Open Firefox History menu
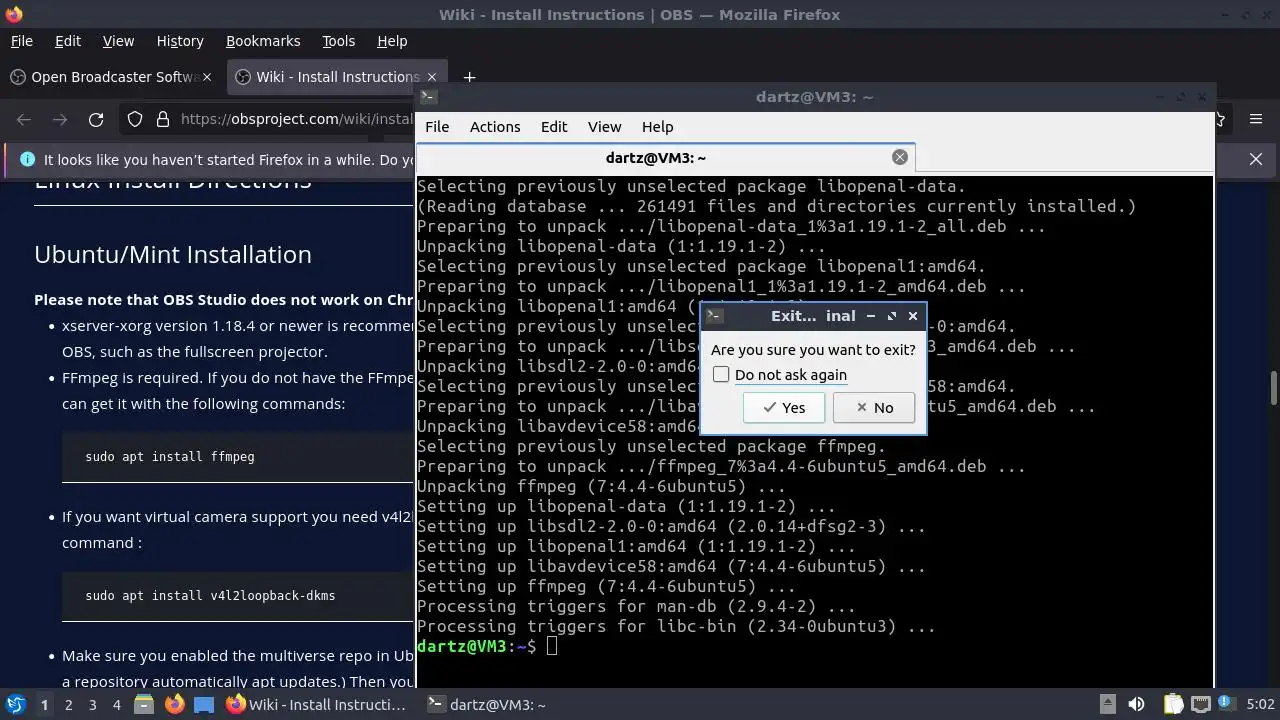Screen dimensions: 1280x720 pyautogui.click(x=180, y=41)
